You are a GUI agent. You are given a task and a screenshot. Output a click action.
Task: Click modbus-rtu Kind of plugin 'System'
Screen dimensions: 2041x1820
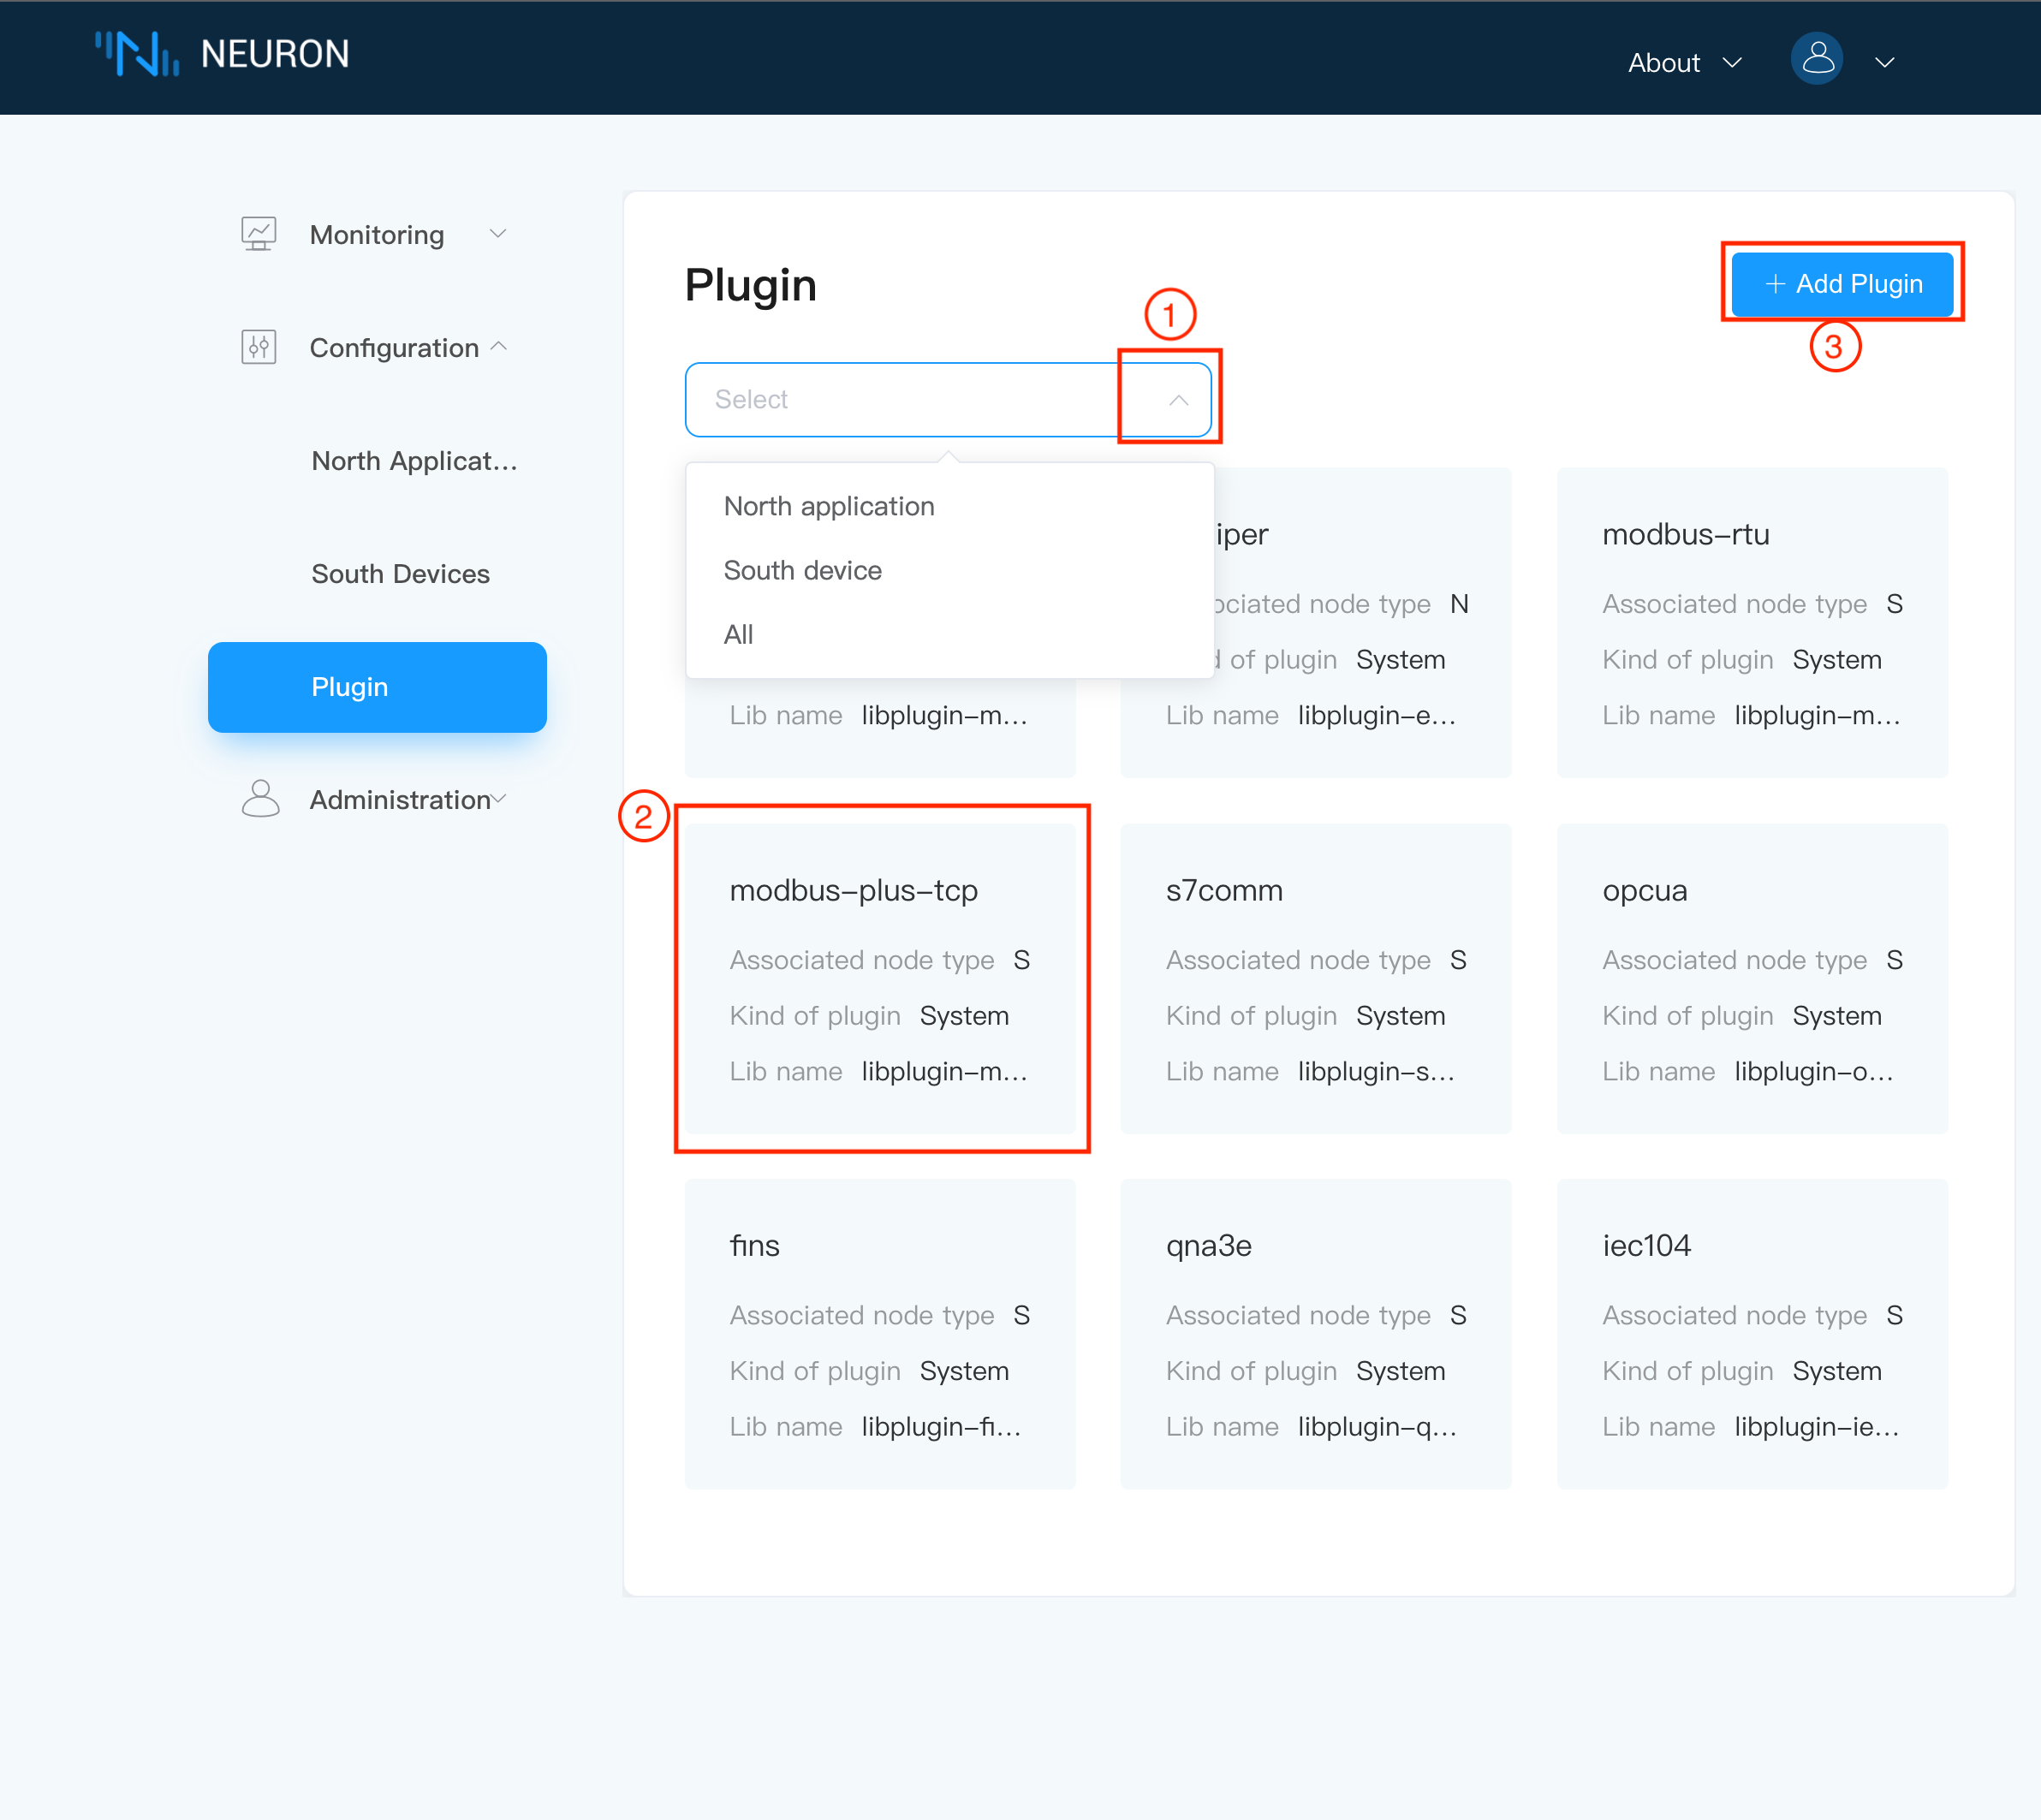click(x=1837, y=660)
